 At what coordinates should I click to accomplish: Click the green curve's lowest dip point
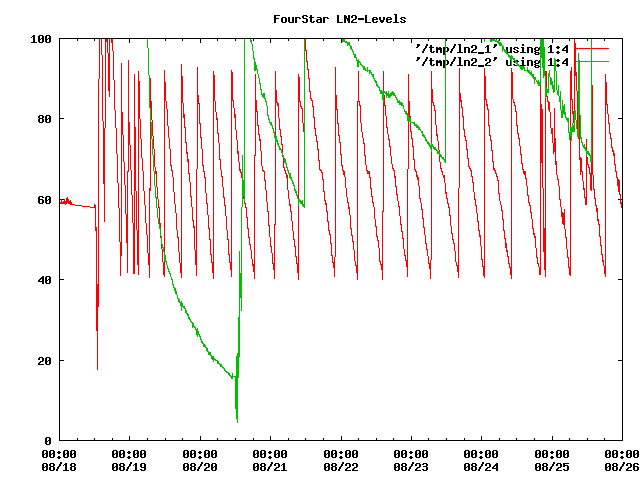237,420
